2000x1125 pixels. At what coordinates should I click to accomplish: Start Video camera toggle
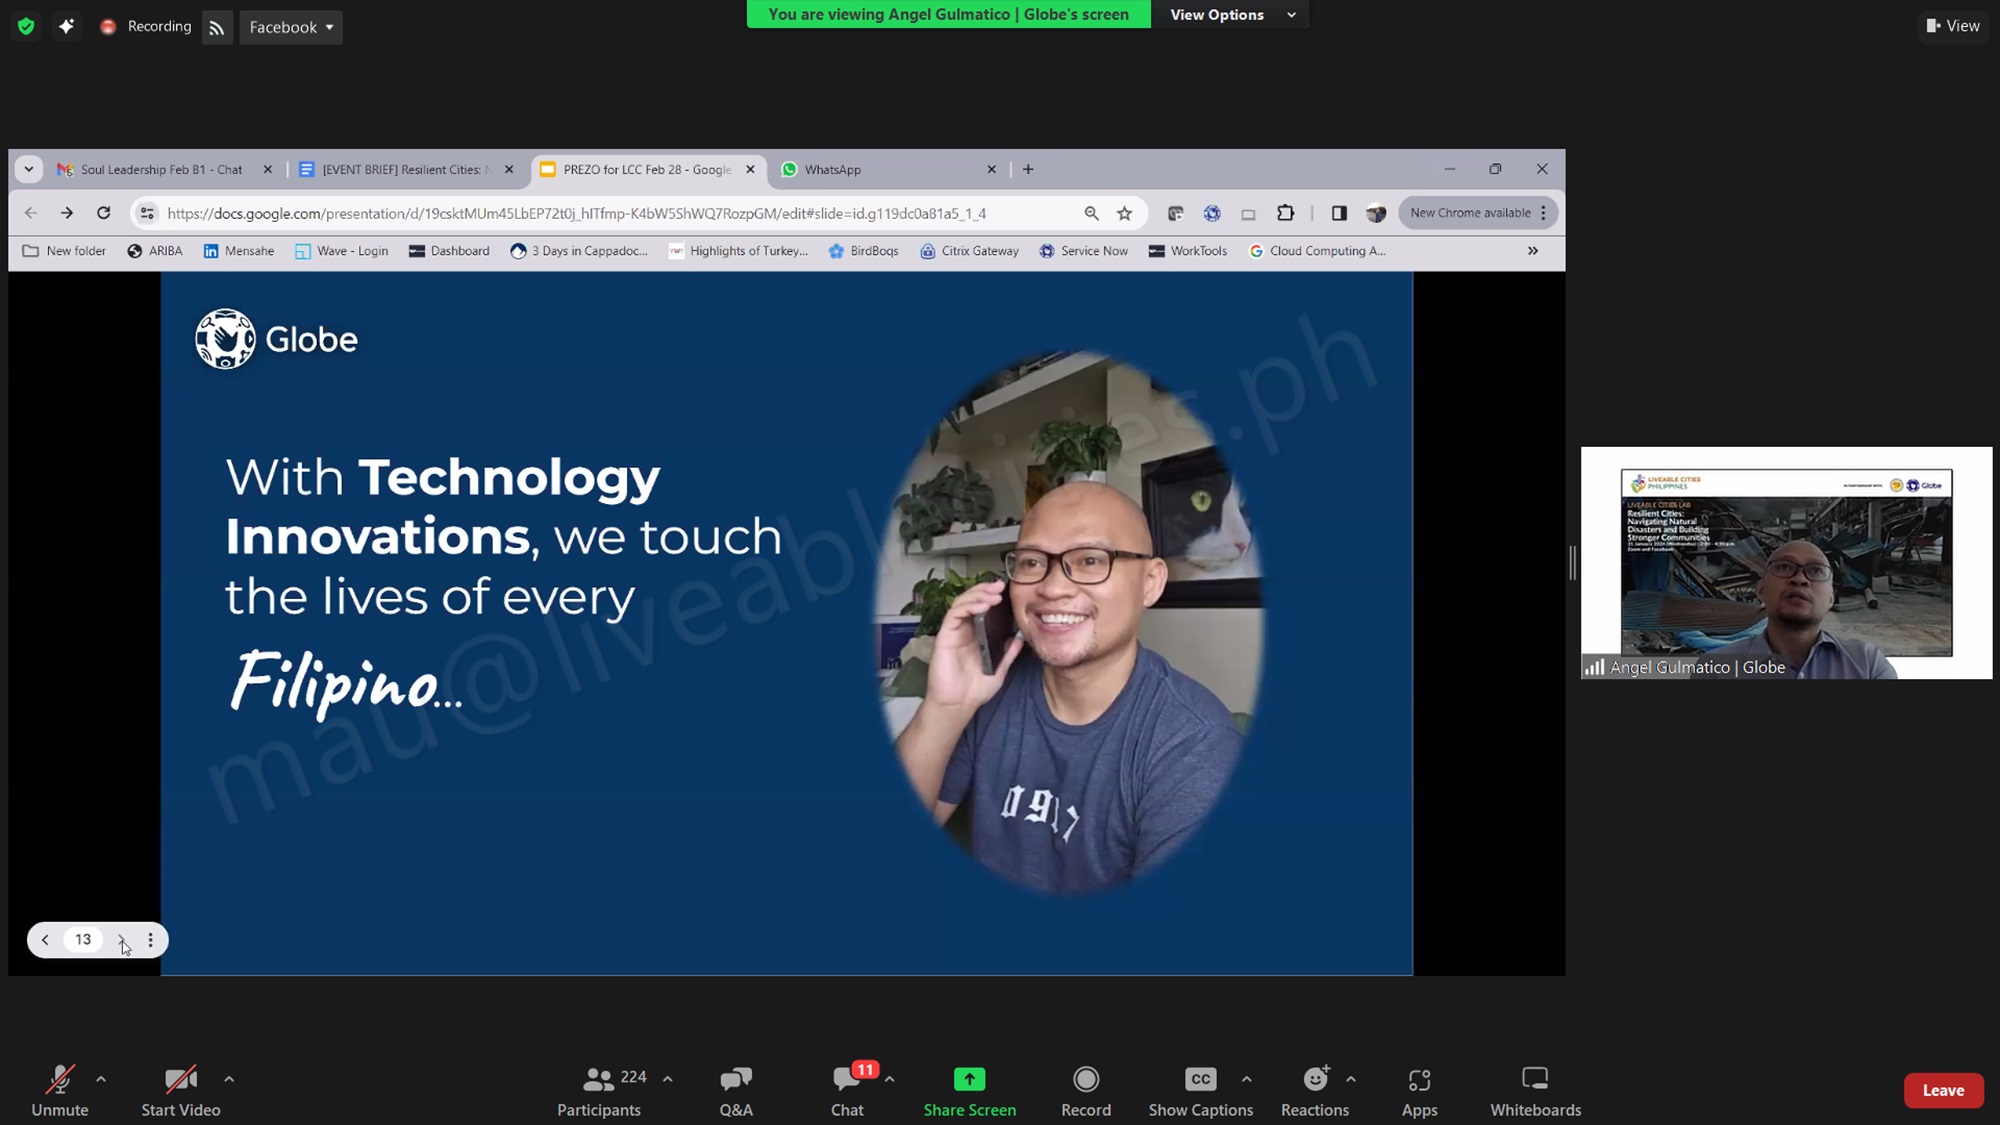[x=181, y=1091]
